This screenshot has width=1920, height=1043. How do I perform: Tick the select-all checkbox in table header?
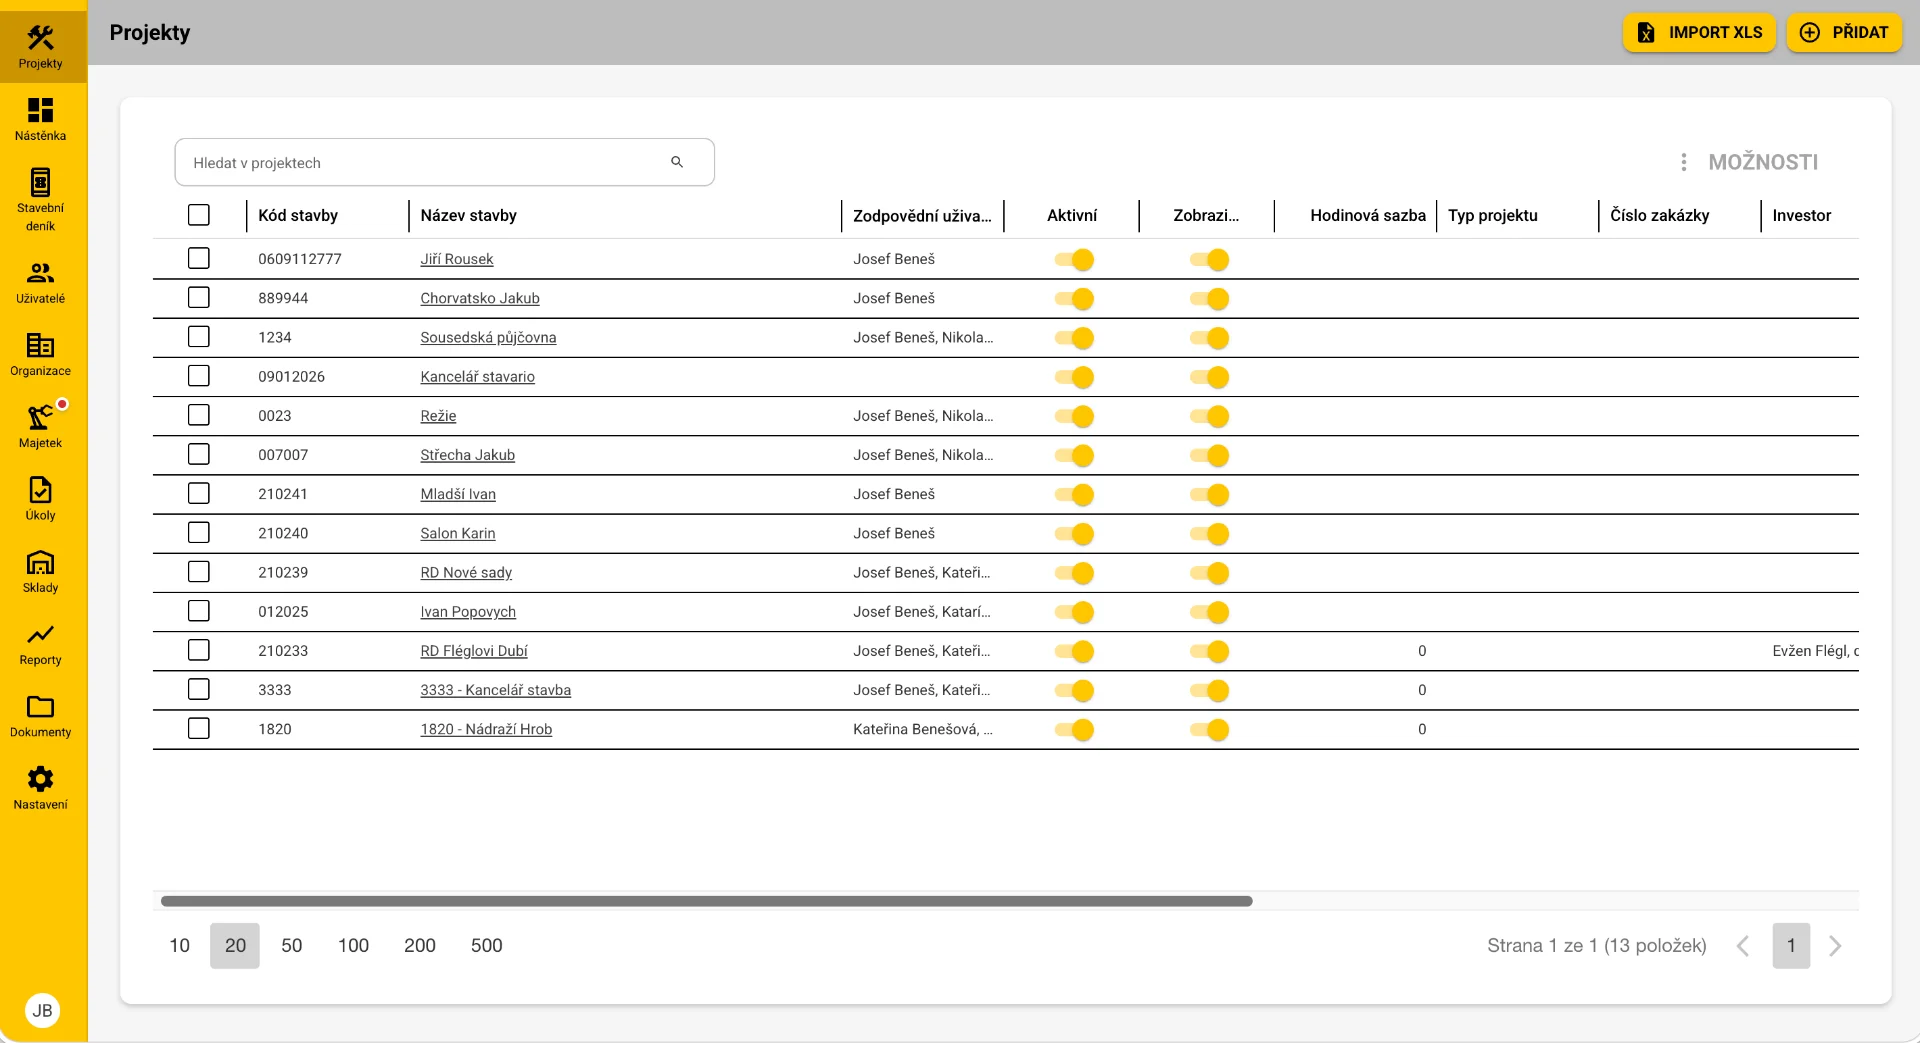[199, 215]
